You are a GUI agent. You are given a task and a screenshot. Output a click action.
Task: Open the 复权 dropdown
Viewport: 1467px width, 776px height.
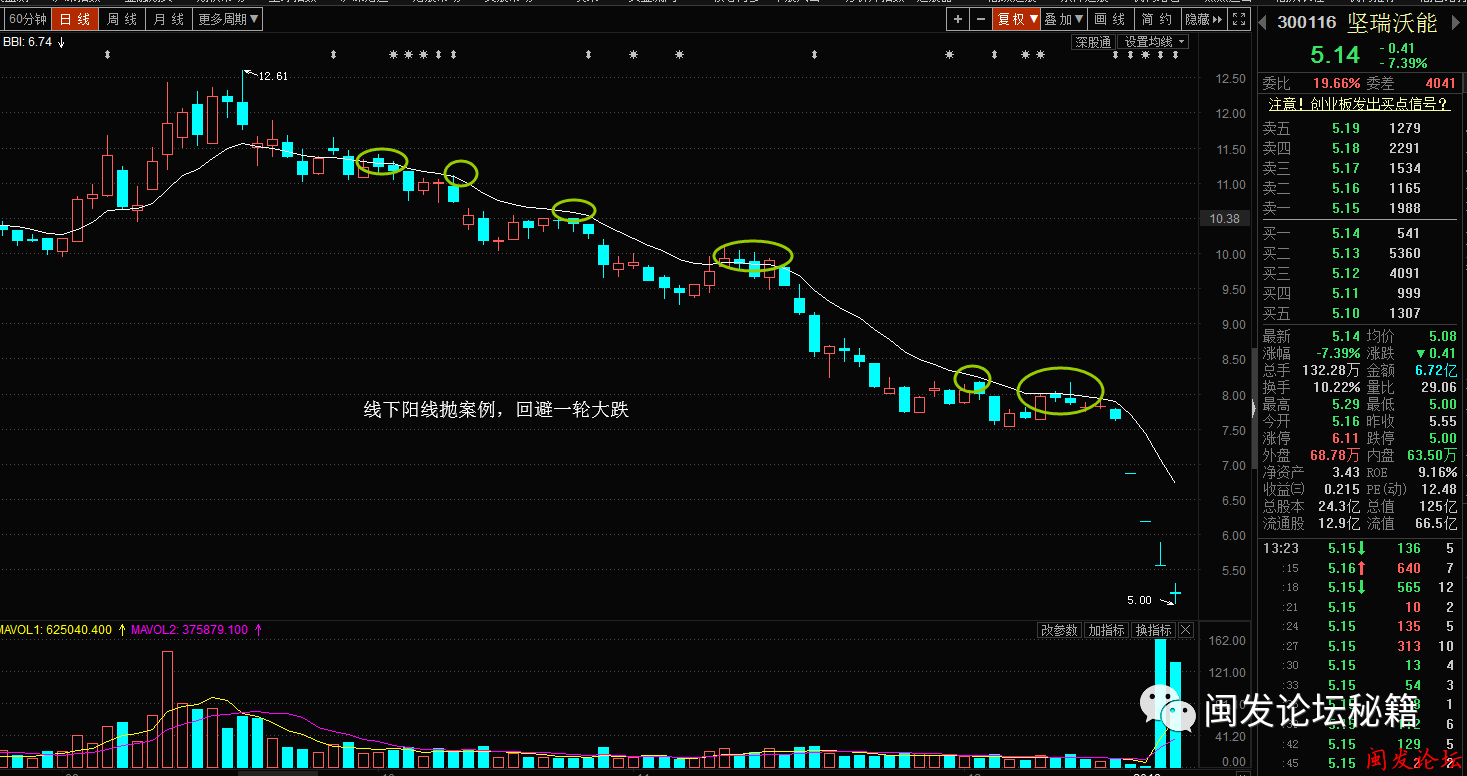(x=1017, y=19)
